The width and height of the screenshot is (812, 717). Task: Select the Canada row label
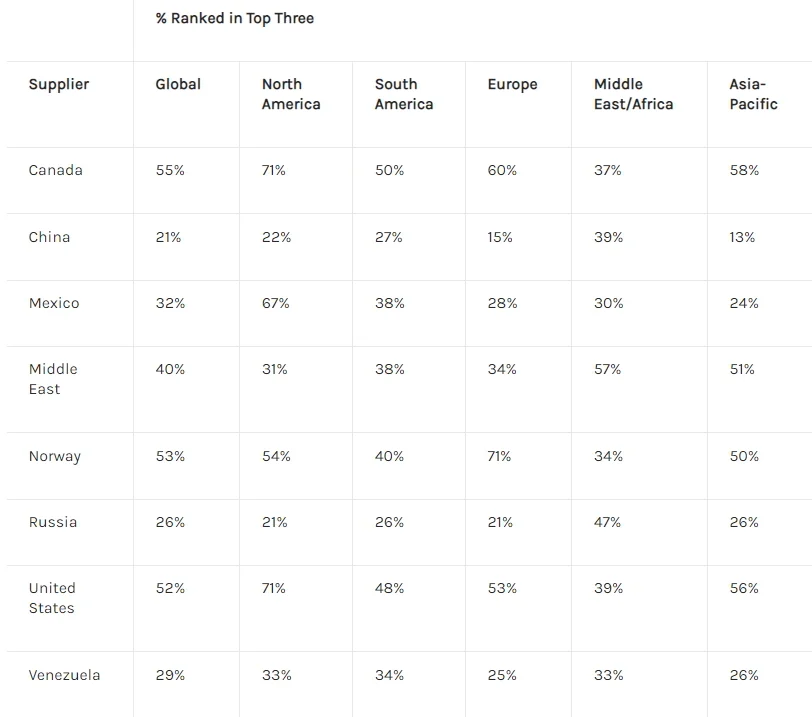(x=56, y=170)
